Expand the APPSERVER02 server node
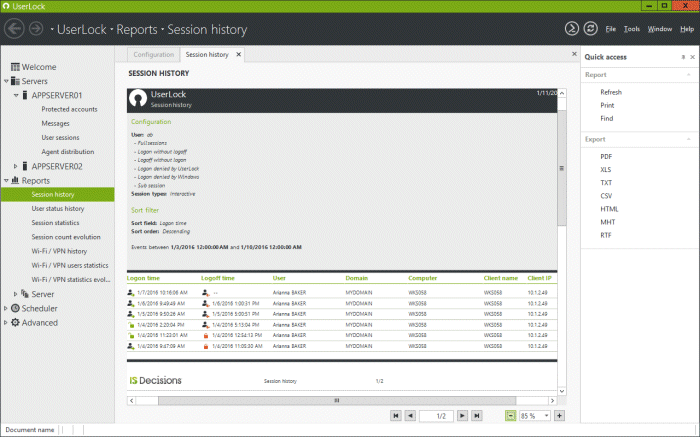The width and height of the screenshot is (700, 437). pos(15,166)
